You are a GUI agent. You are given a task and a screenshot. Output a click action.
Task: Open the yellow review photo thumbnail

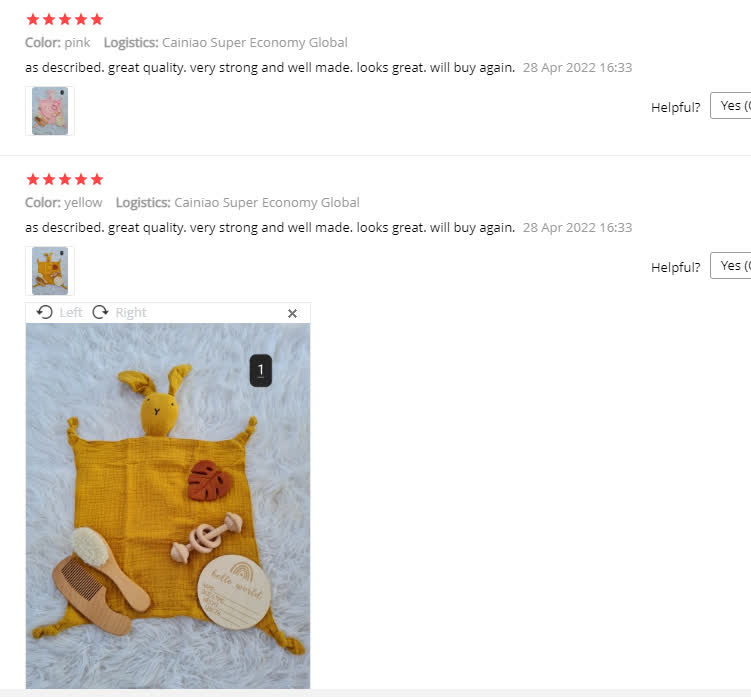(50, 271)
